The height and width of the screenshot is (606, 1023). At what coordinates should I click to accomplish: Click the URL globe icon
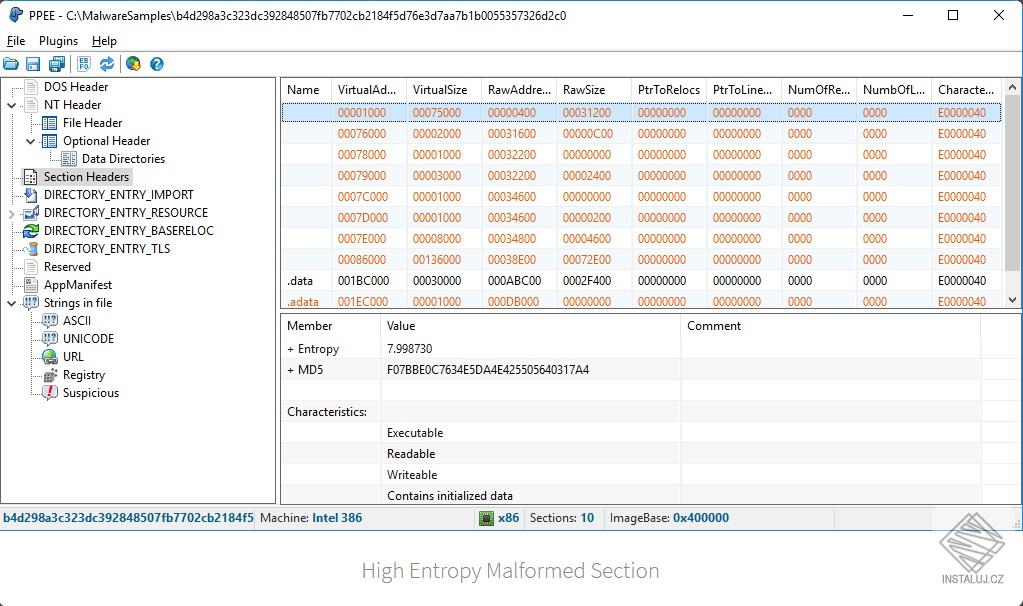[x=50, y=357]
